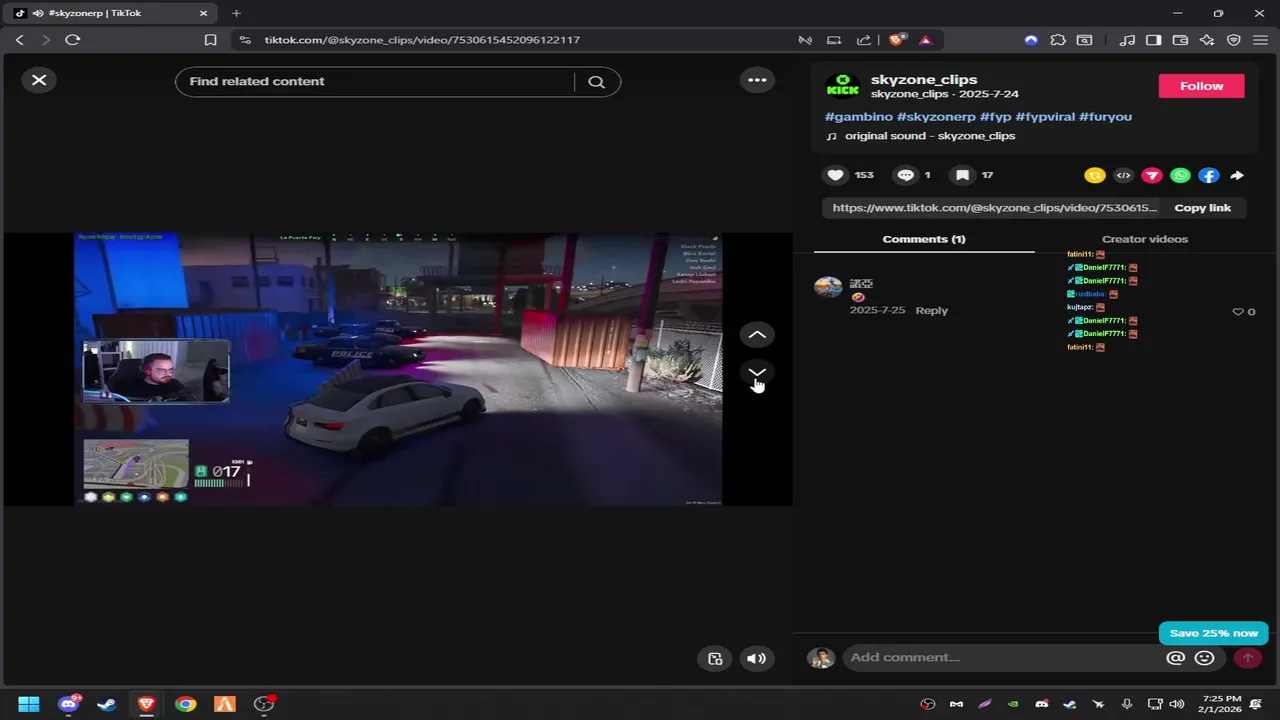Click the commenter's avatar

[x=828, y=288]
